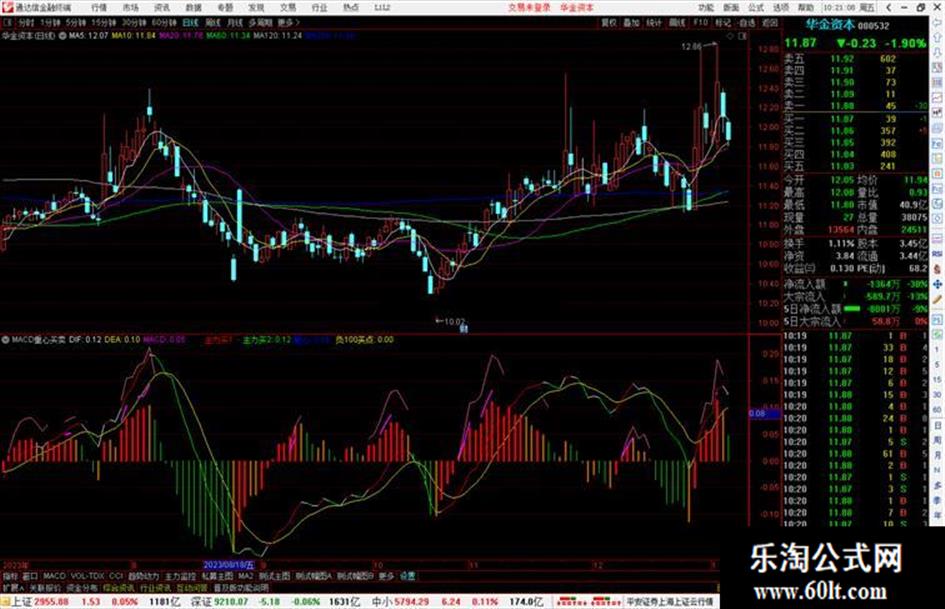Image resolution: width=945 pixels, height=609 pixels.
Task: Click the 交易未登录 login link
Action: pyautogui.click(x=529, y=8)
